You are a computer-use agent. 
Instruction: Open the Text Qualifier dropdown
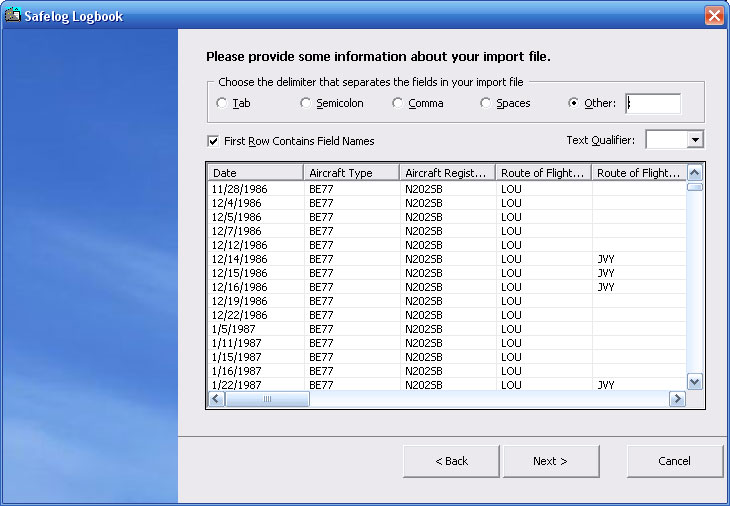click(695, 139)
